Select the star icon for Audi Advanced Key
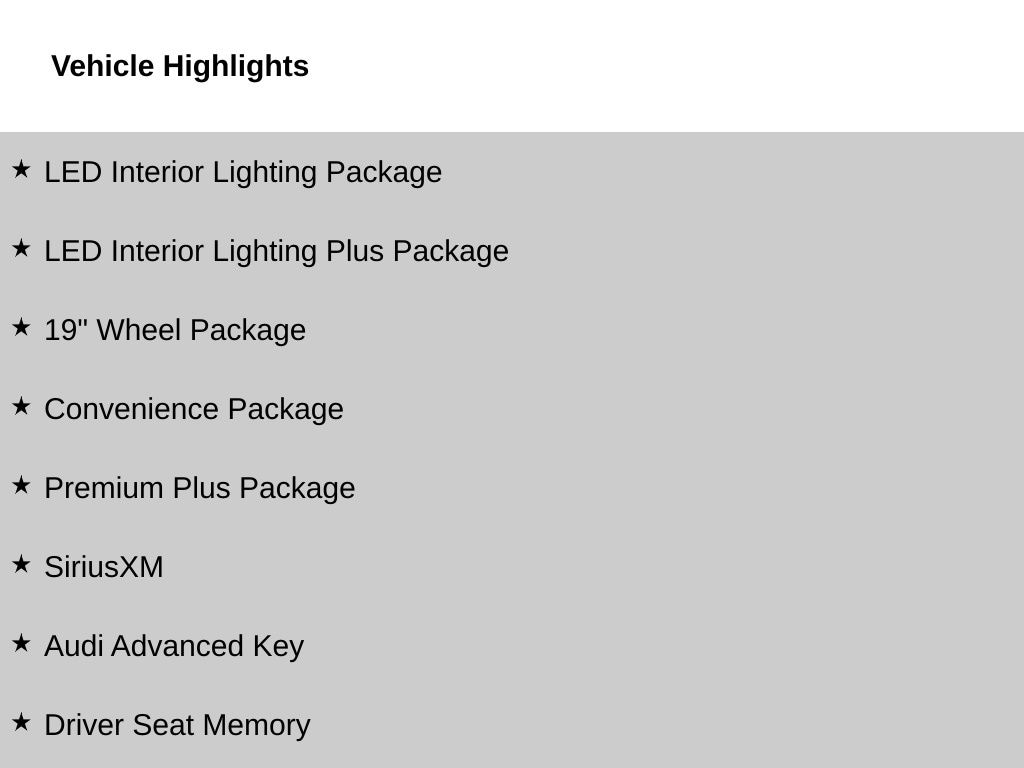Viewport: 1024px width, 768px height. (21, 643)
